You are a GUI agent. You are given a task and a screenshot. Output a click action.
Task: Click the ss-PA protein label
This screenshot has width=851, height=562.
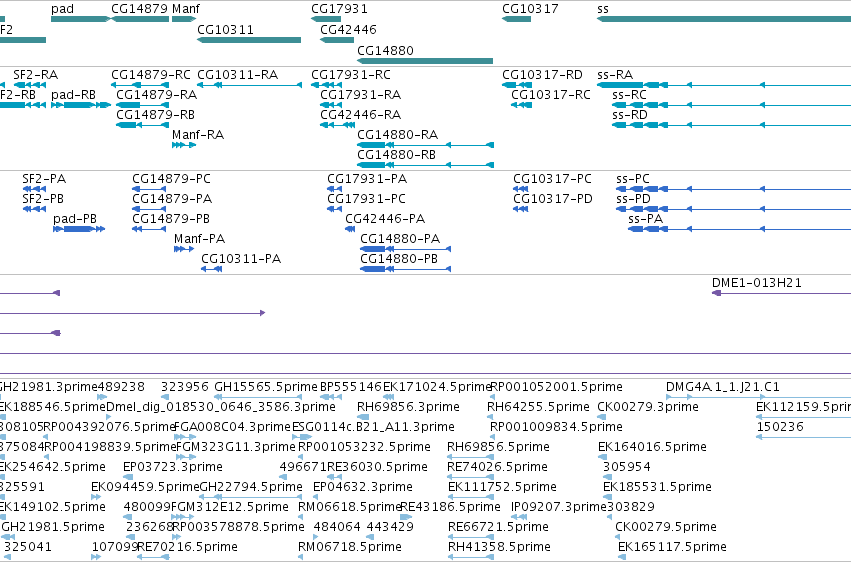coord(645,219)
